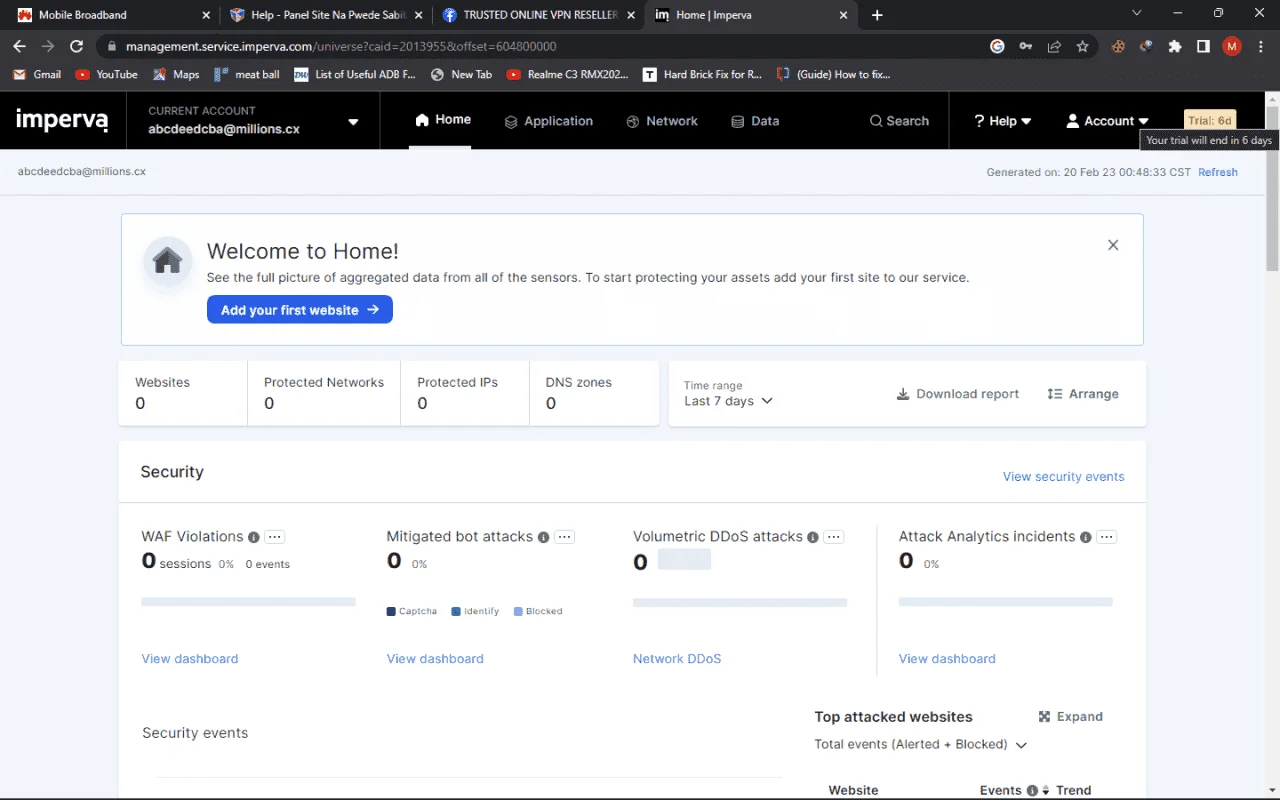Close the Welcome to Home banner
The image size is (1280, 800).
pyautogui.click(x=1113, y=245)
